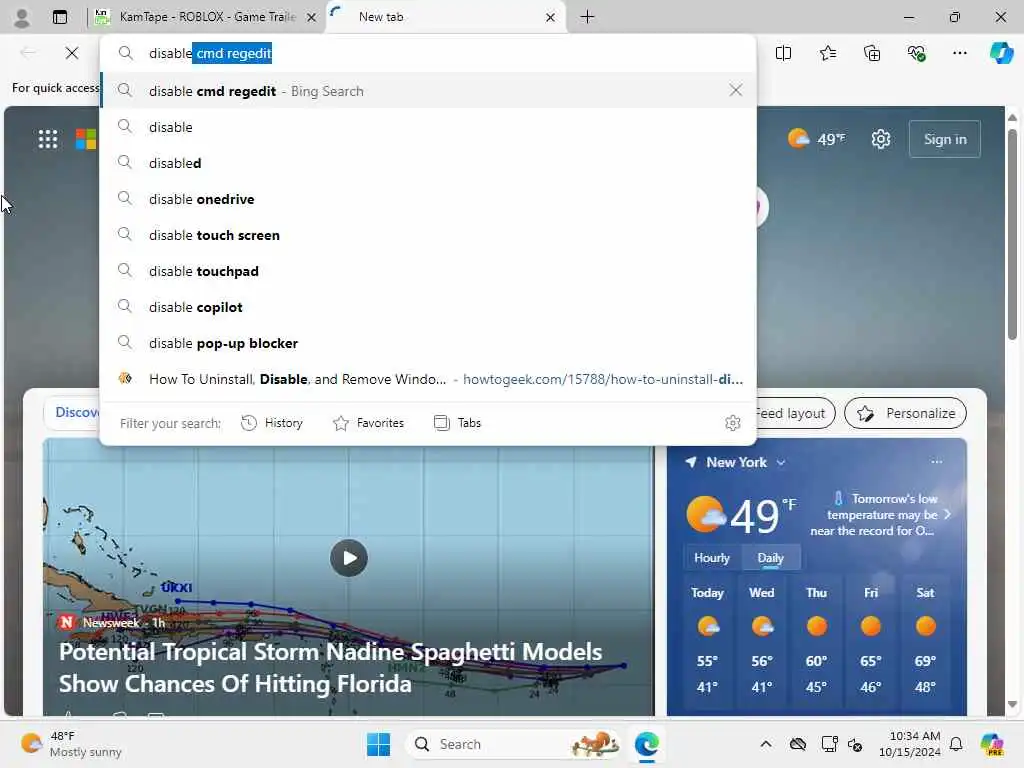Viewport: 1024px width, 768px height.
Task: Open the muted volume tray icon
Action: [855, 744]
